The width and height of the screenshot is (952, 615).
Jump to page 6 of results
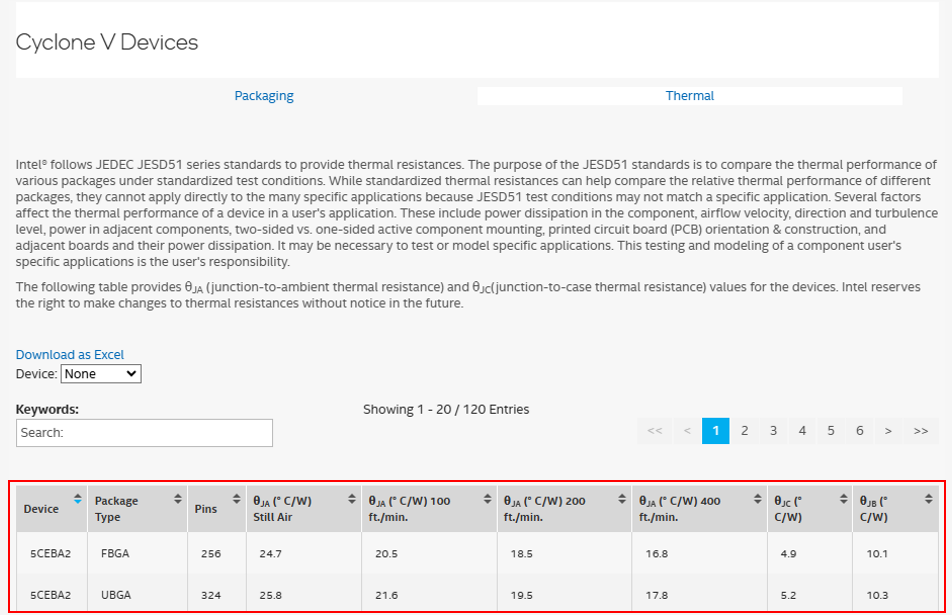click(x=860, y=431)
